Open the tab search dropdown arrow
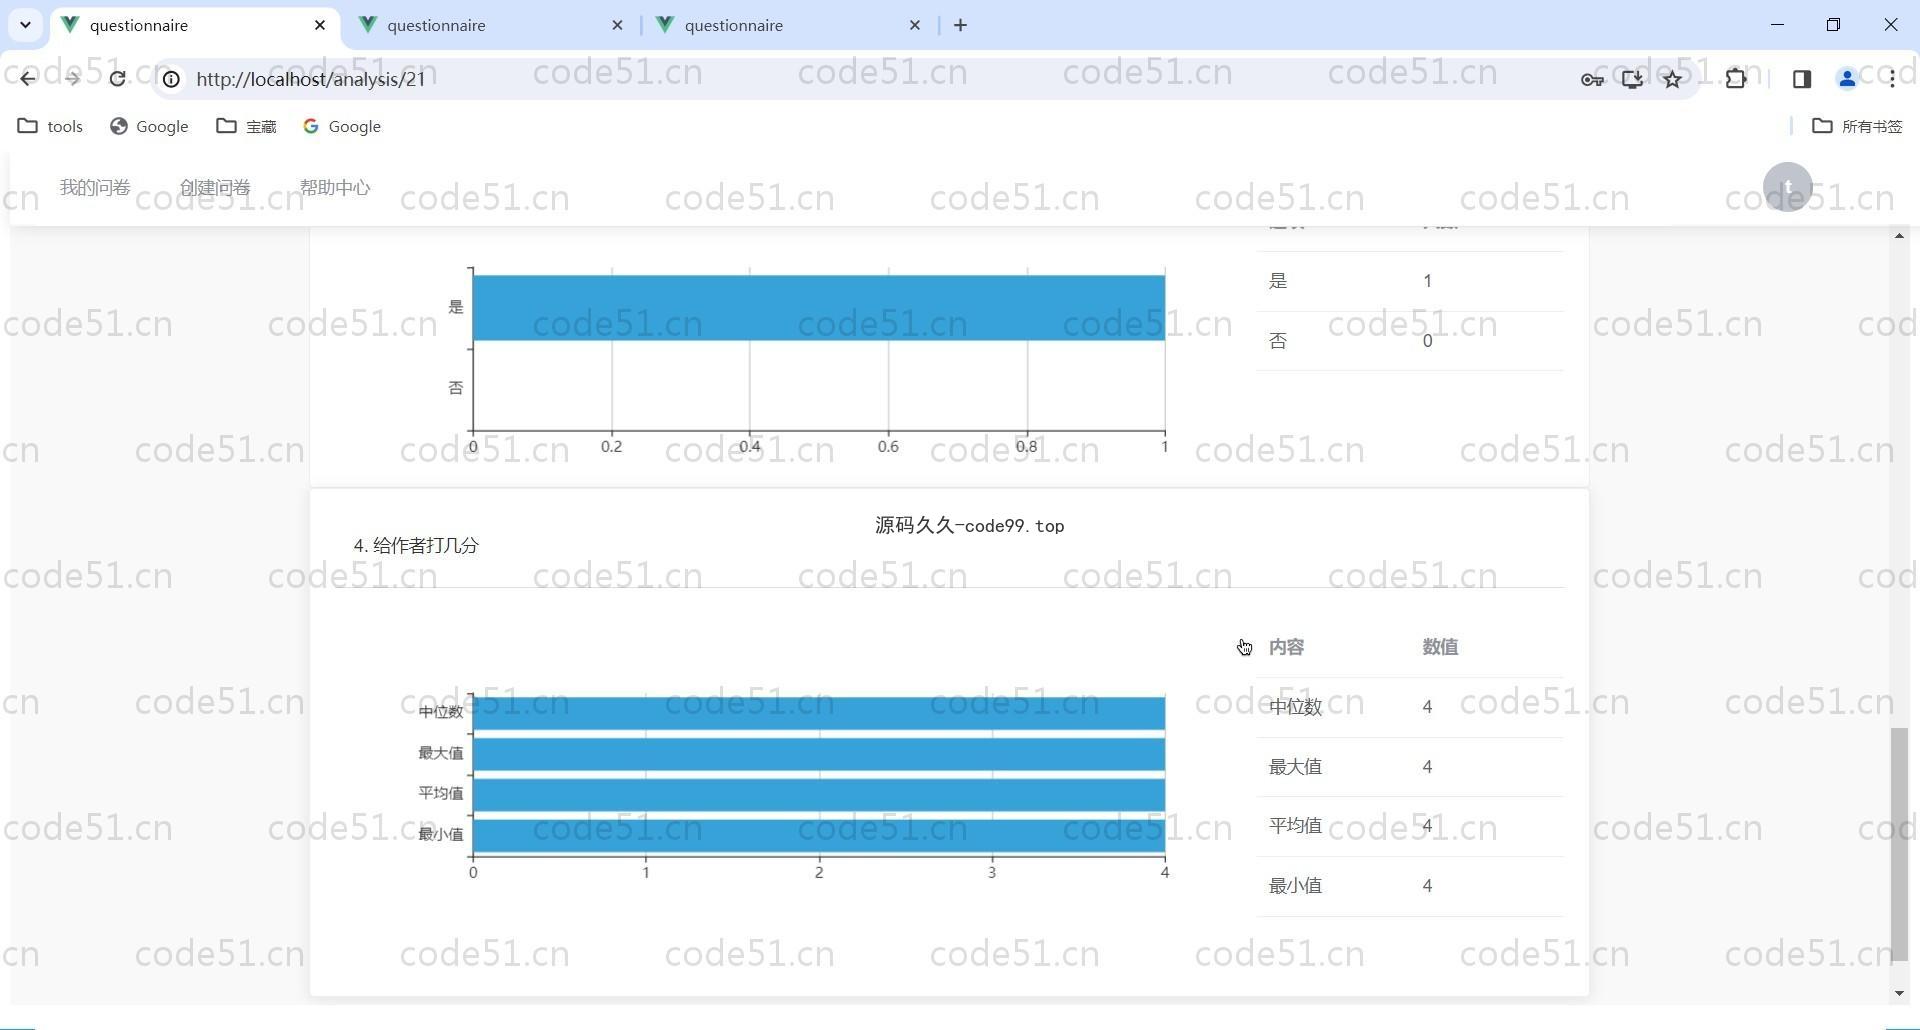The image size is (1920, 1030). point(25,25)
